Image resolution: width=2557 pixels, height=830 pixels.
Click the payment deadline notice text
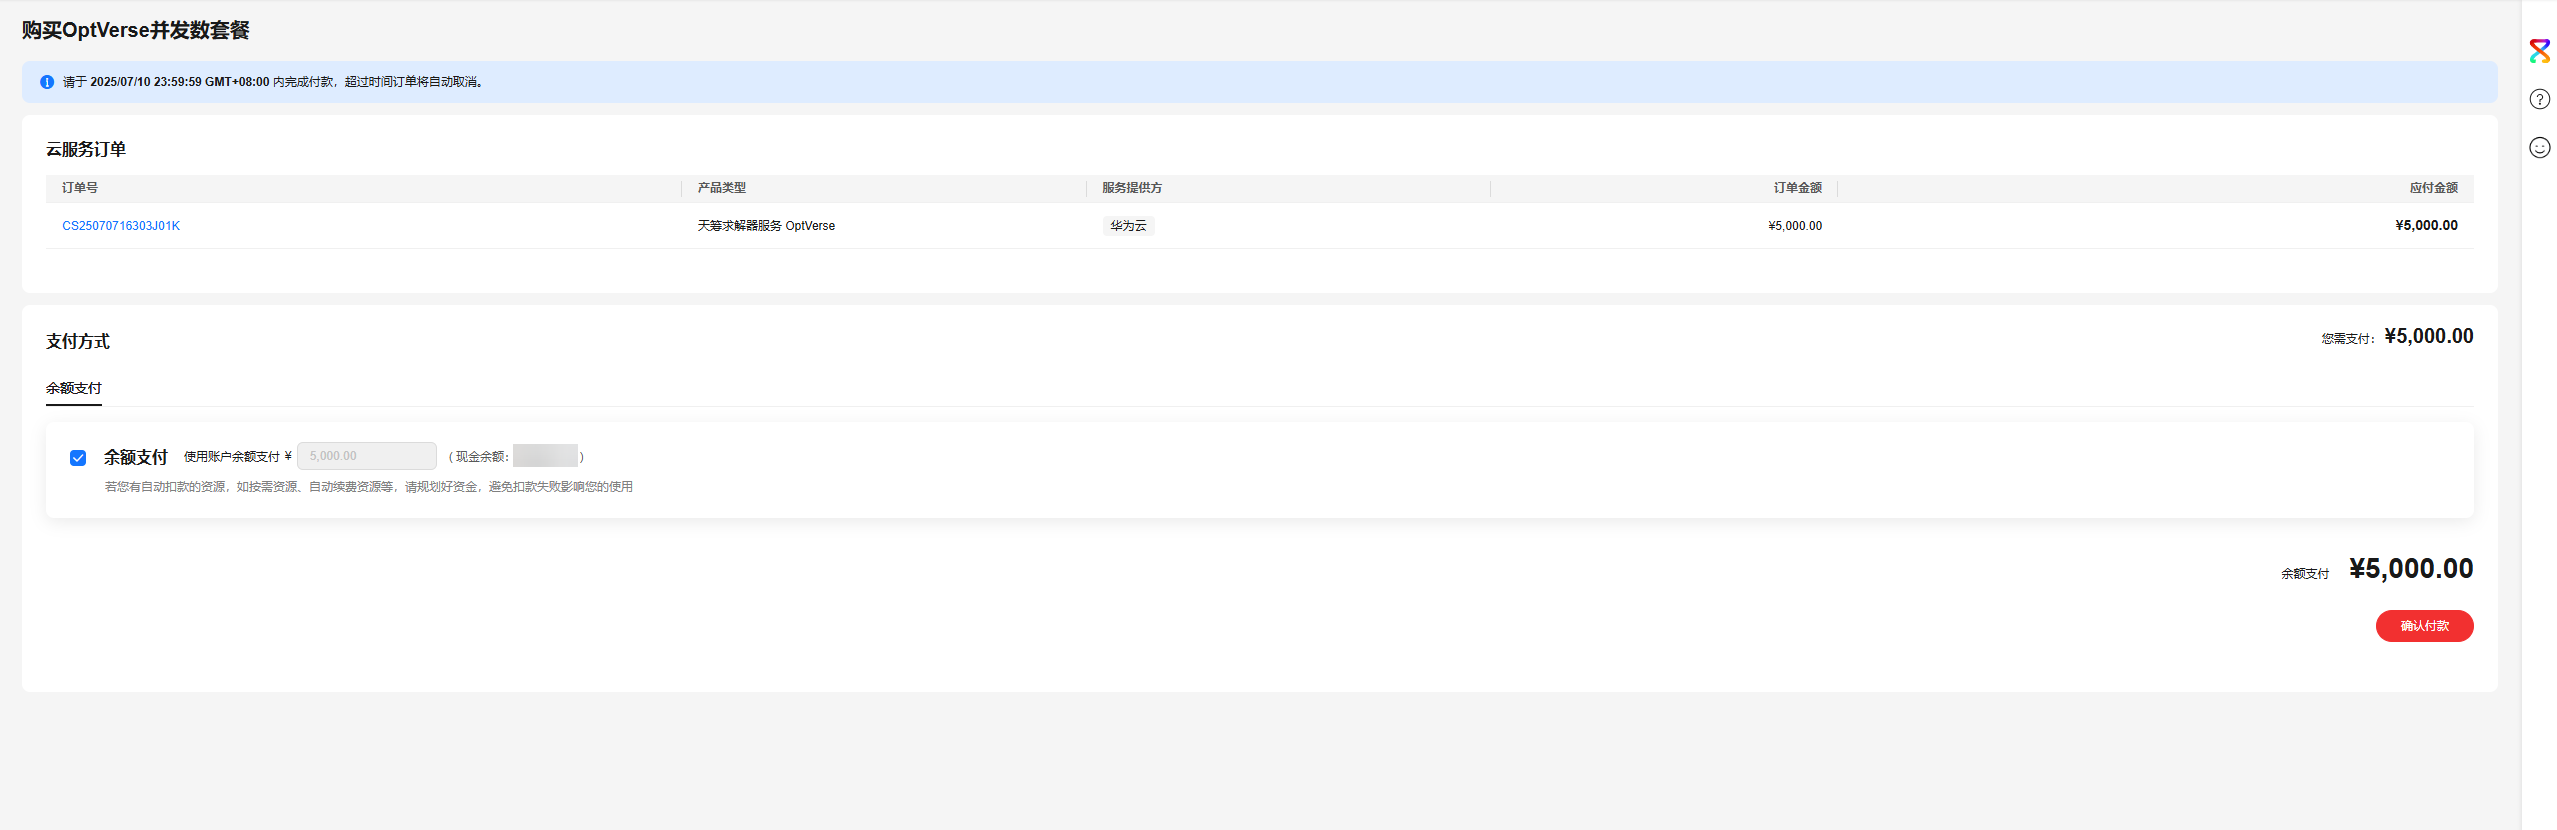[275, 82]
